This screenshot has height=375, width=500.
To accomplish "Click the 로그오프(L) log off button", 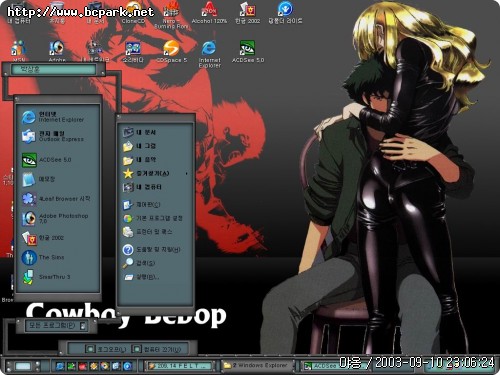I will point(105,349).
